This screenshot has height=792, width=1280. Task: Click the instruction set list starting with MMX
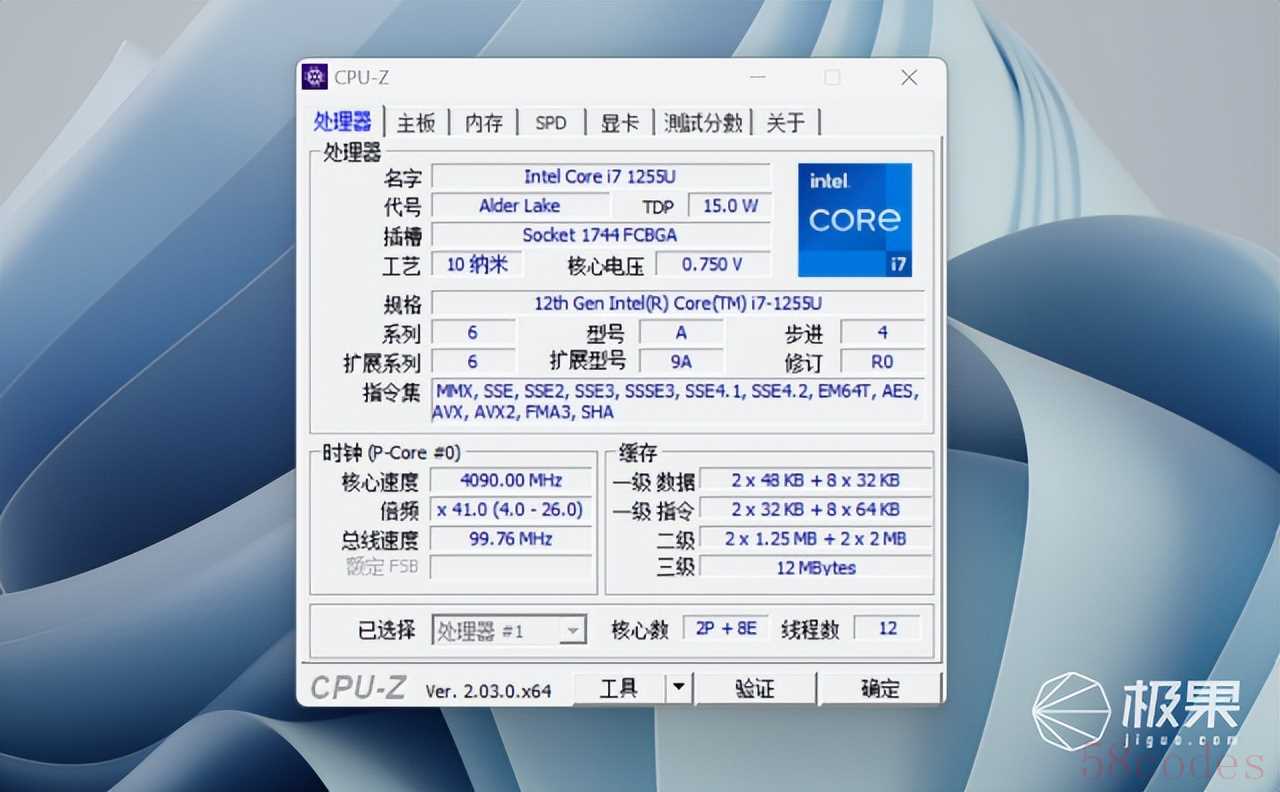pos(678,401)
